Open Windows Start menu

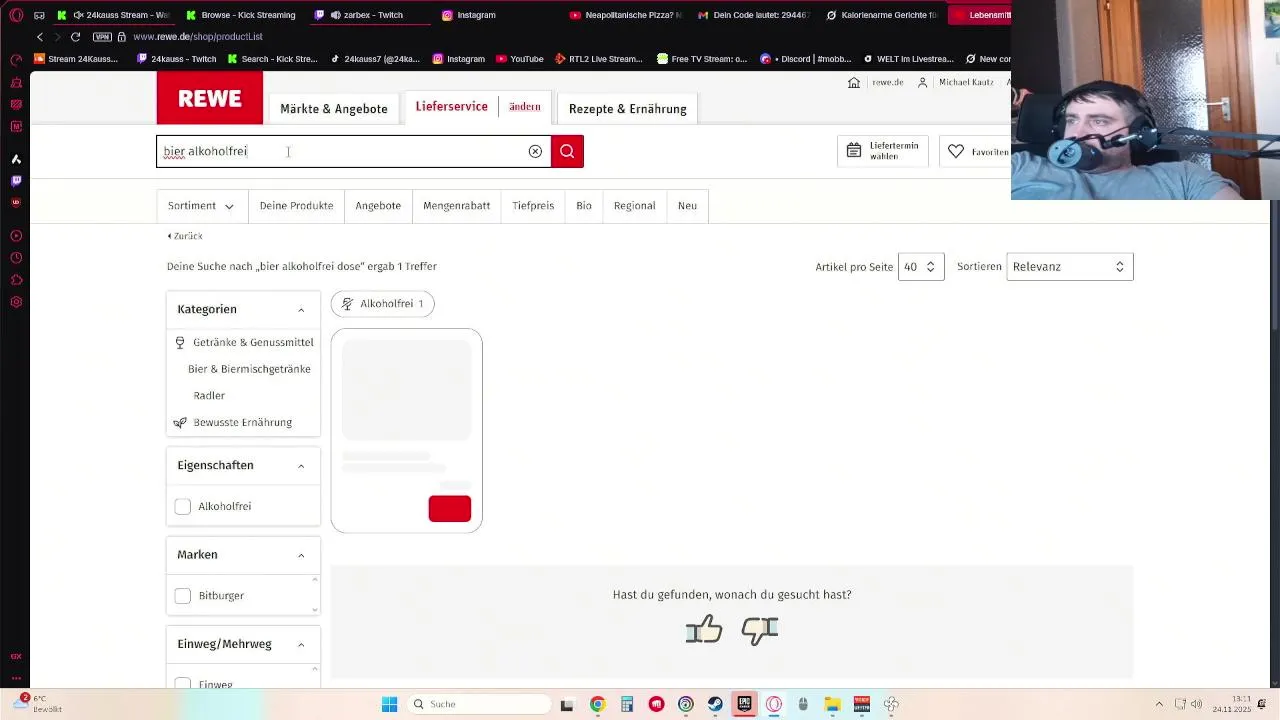[389, 704]
